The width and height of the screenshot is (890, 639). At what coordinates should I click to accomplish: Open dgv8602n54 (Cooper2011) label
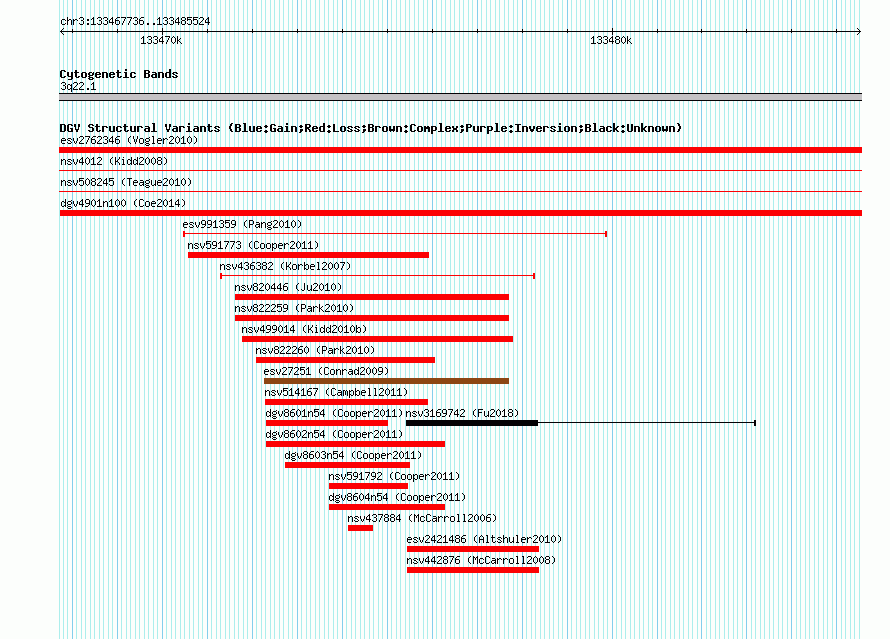click(x=334, y=434)
